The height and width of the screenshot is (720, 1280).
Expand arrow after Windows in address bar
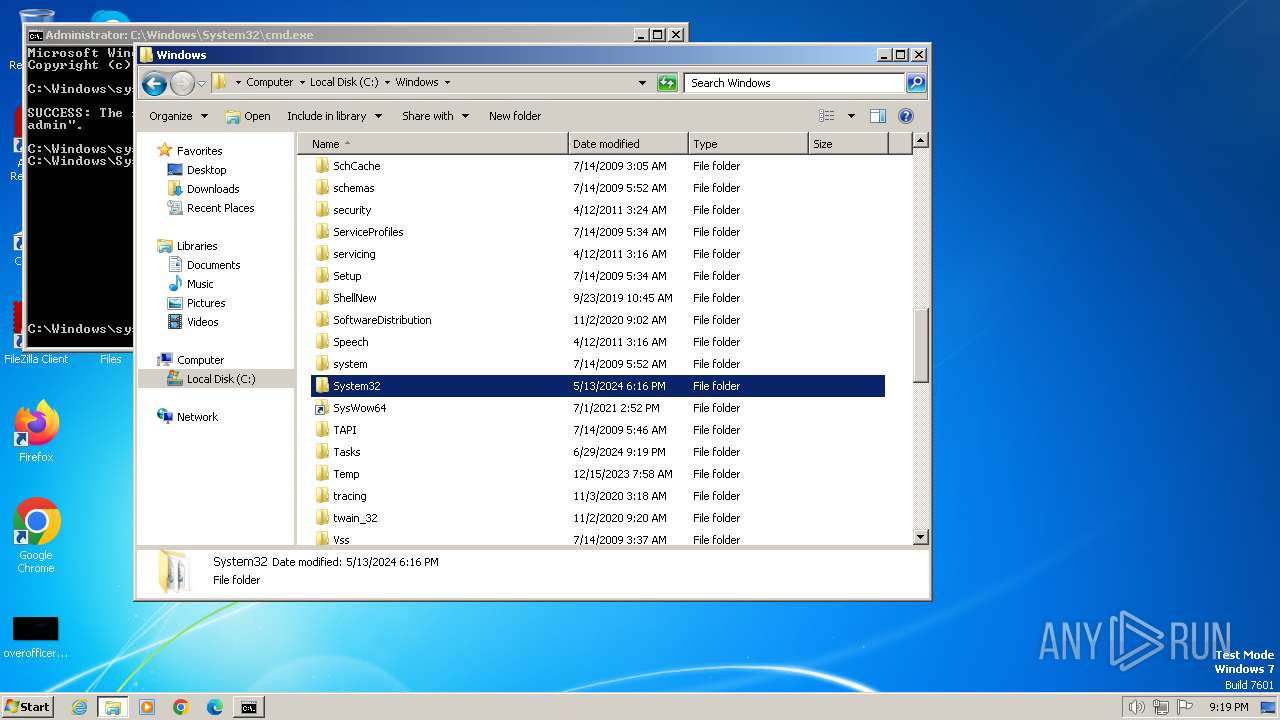pos(447,83)
